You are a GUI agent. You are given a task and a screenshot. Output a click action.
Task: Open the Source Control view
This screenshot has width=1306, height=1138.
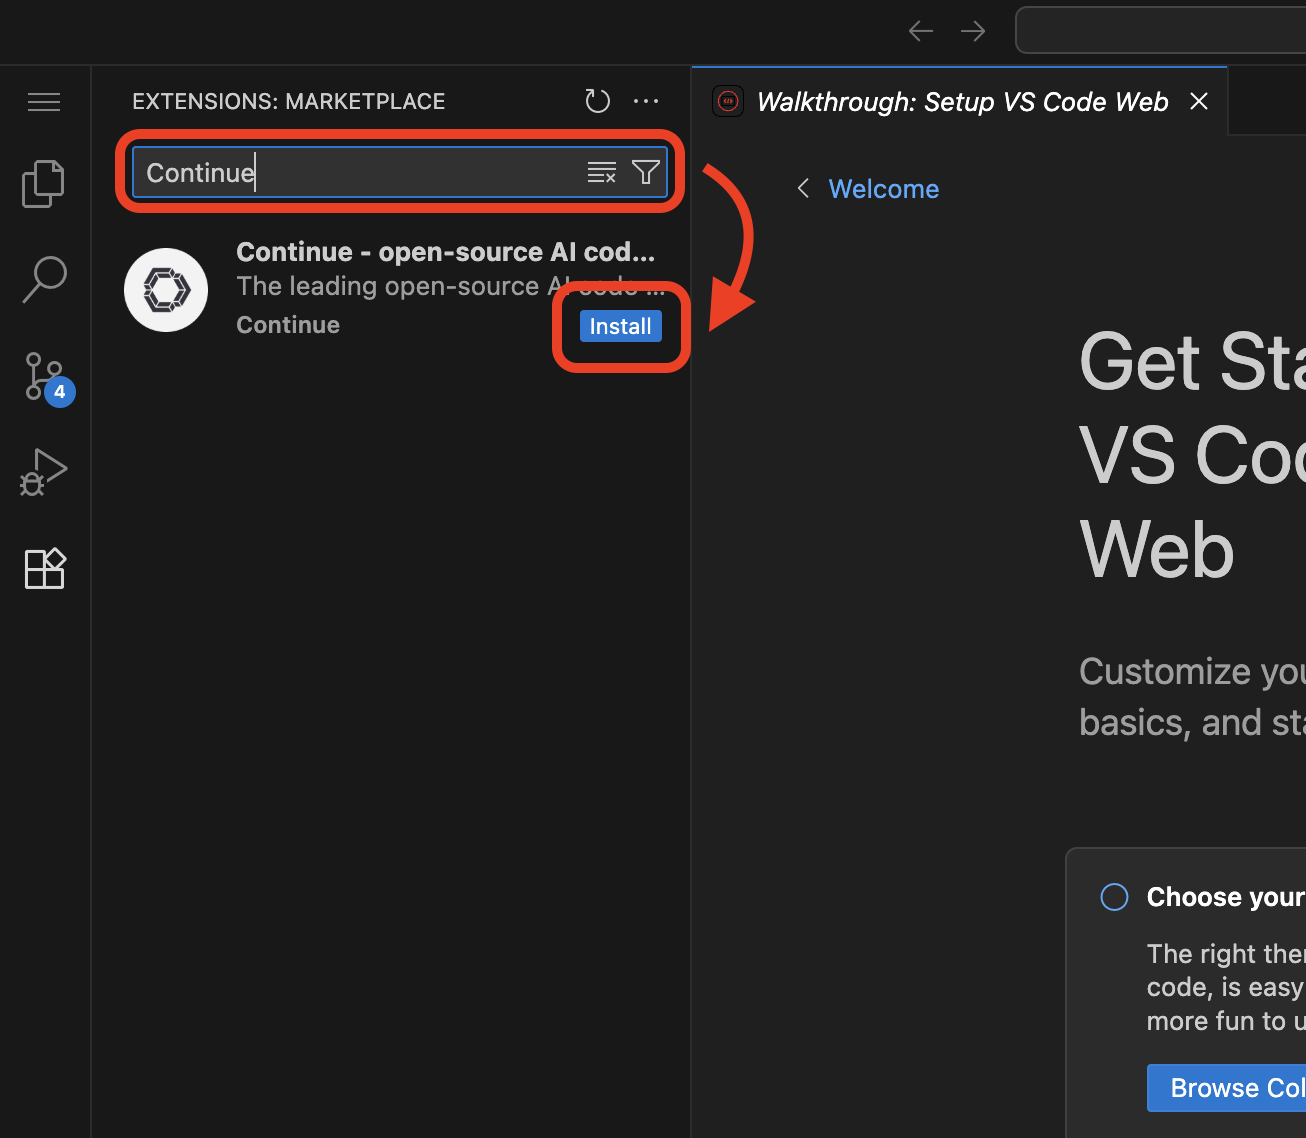click(x=44, y=377)
